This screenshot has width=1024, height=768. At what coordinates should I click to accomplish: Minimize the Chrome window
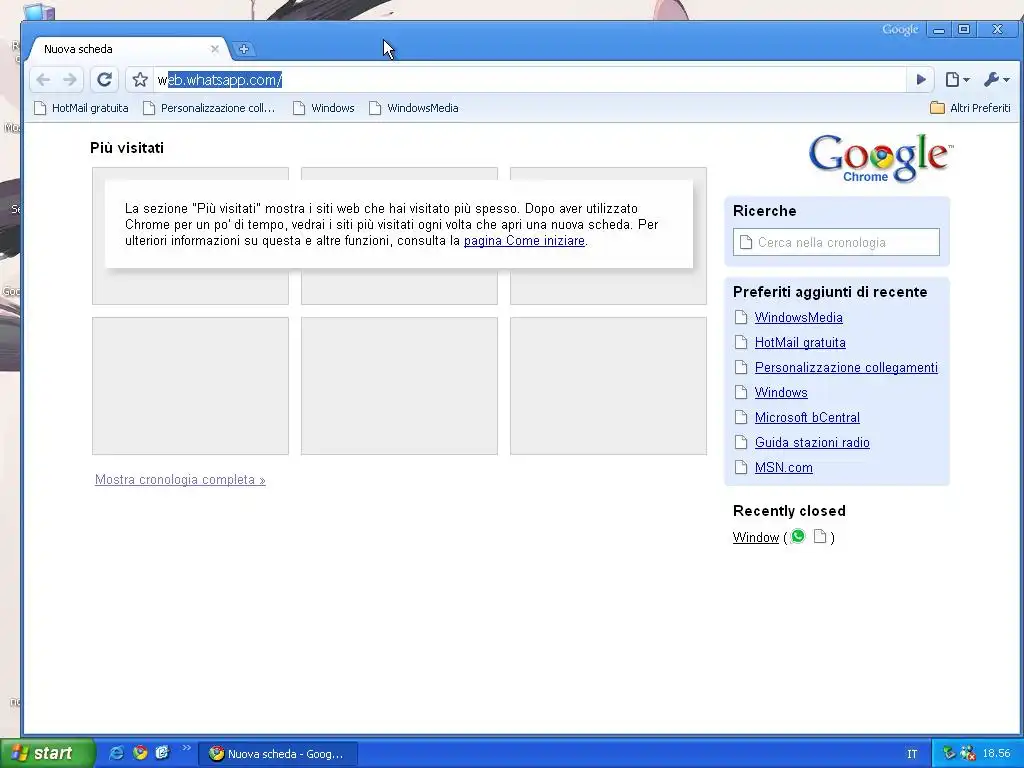(939, 29)
